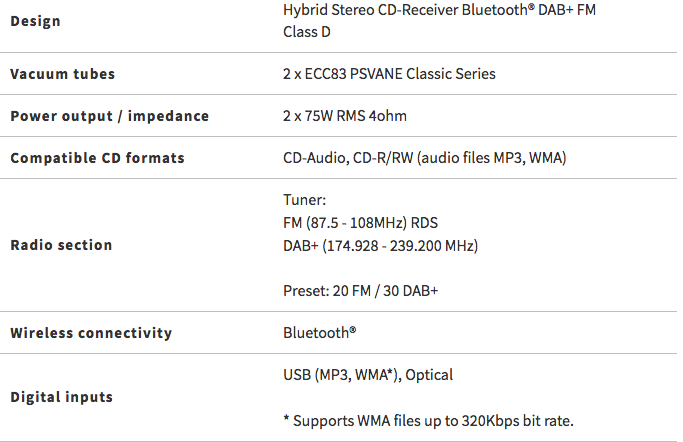
Task: Click the WMA 320Kbps bit rate footnote
Action: 428,421
